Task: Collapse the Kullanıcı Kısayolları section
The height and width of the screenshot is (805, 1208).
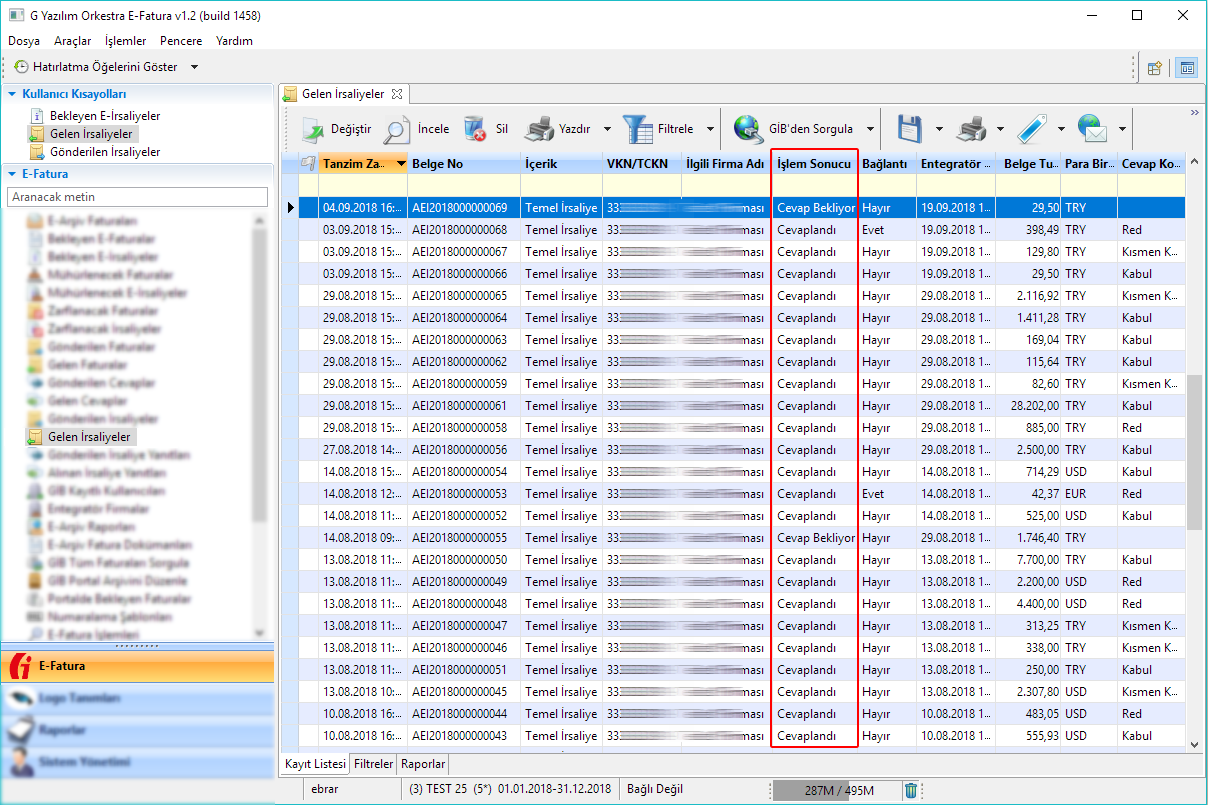Action: (x=12, y=94)
